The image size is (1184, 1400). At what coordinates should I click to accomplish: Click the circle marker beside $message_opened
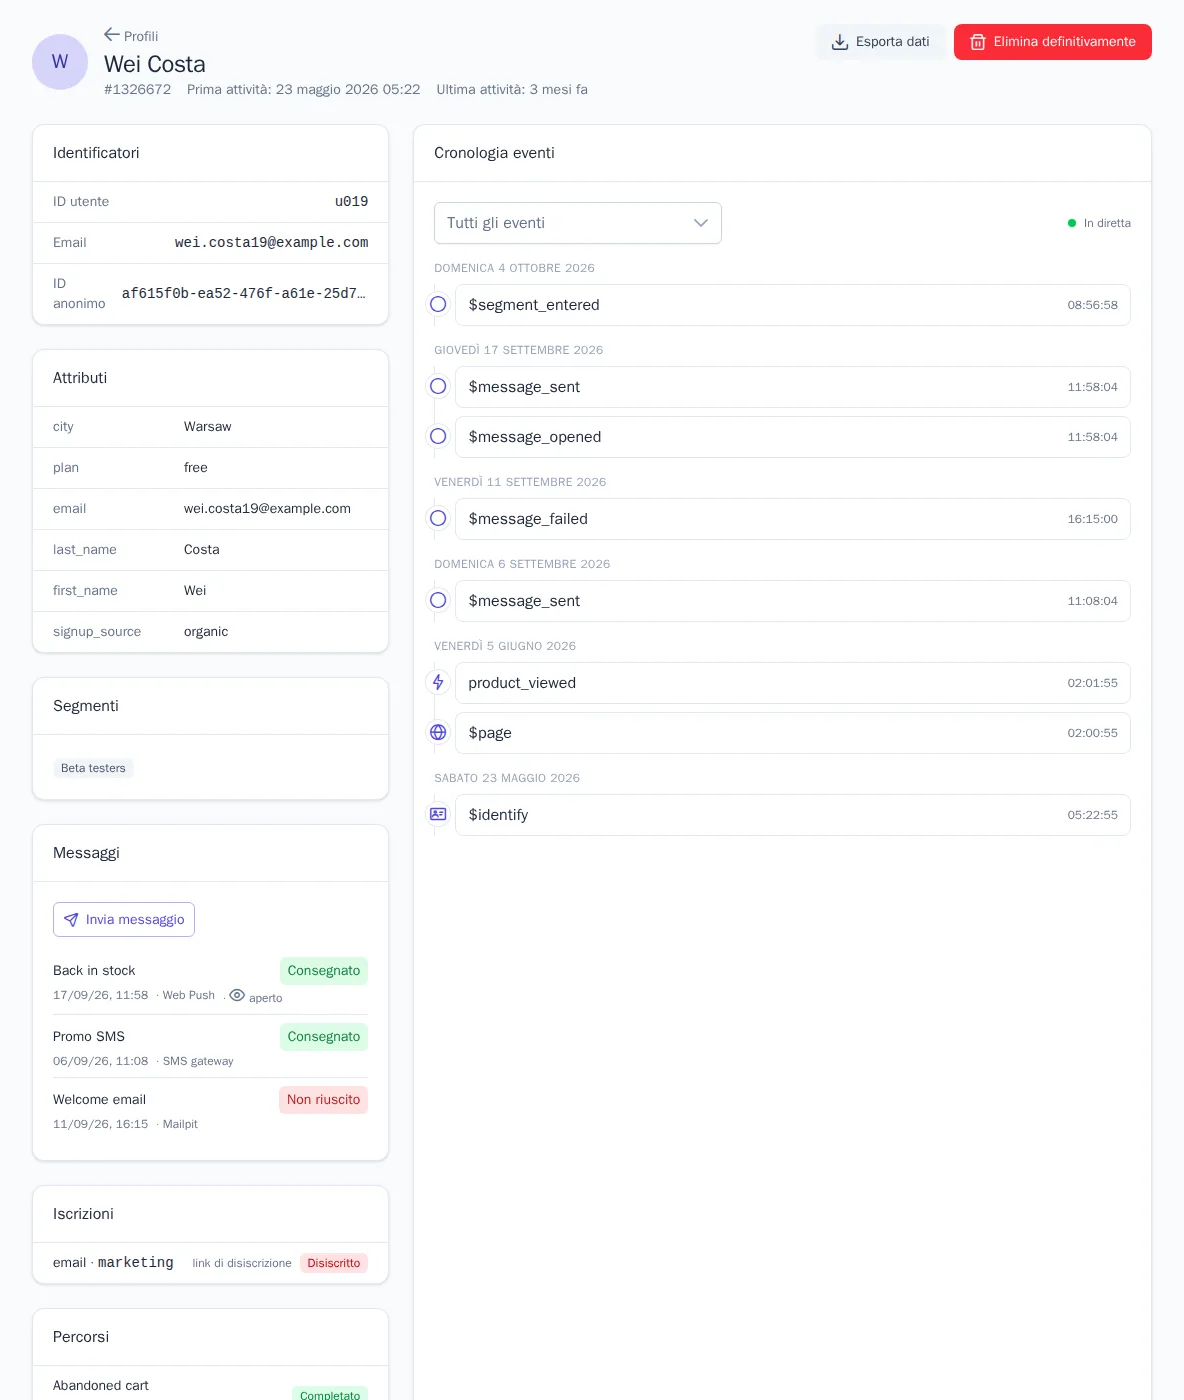click(x=438, y=436)
